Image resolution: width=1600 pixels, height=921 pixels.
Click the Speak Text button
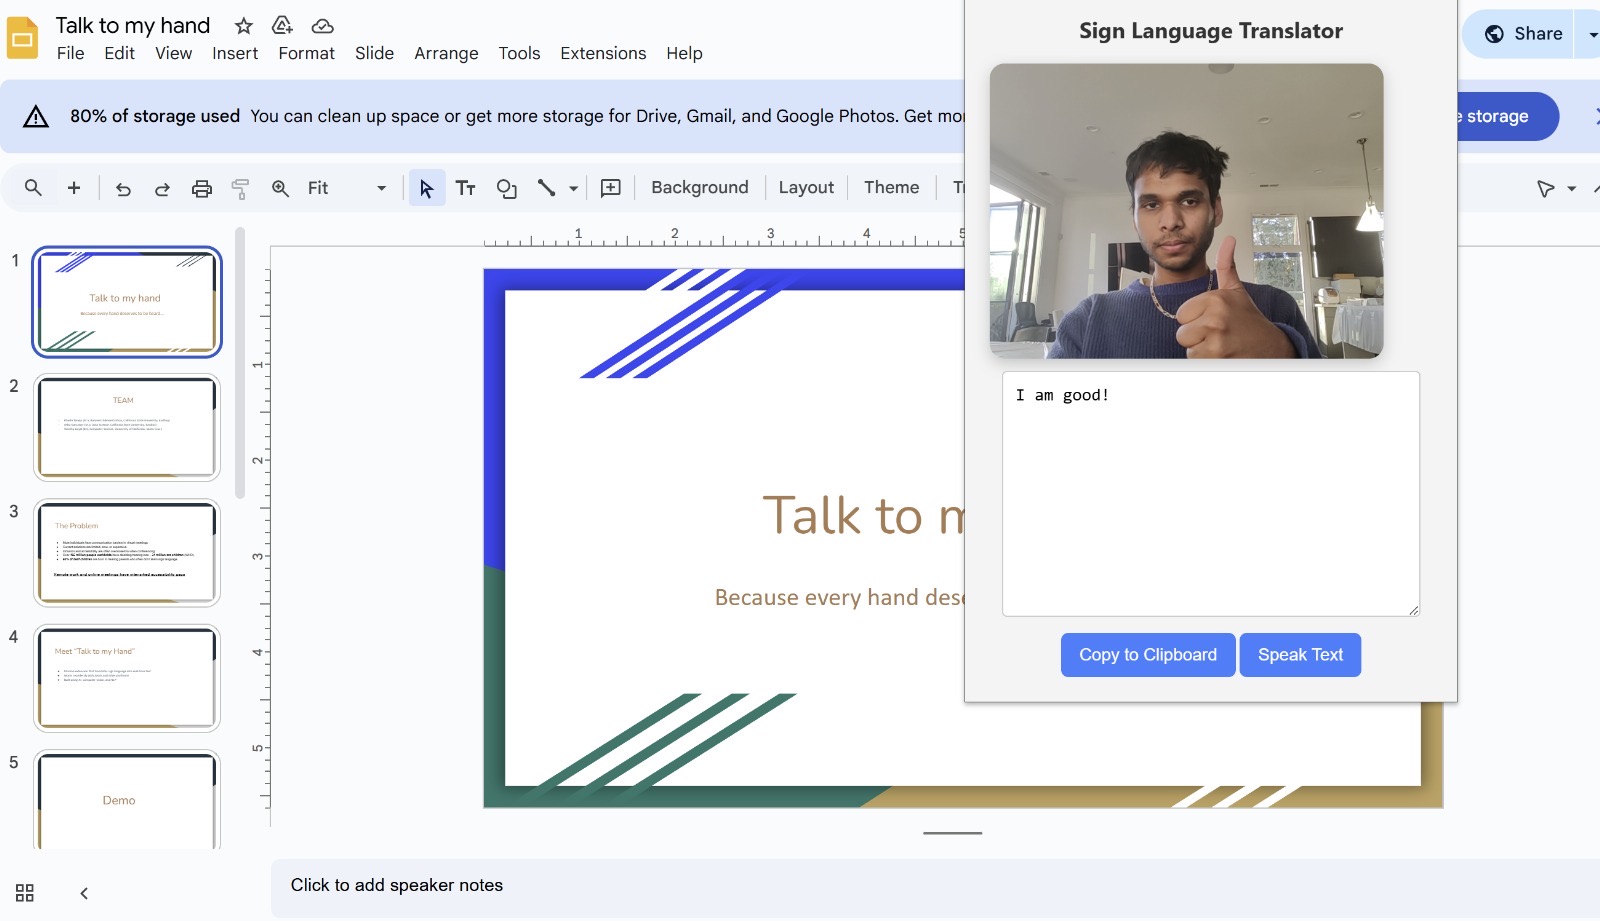1300,654
